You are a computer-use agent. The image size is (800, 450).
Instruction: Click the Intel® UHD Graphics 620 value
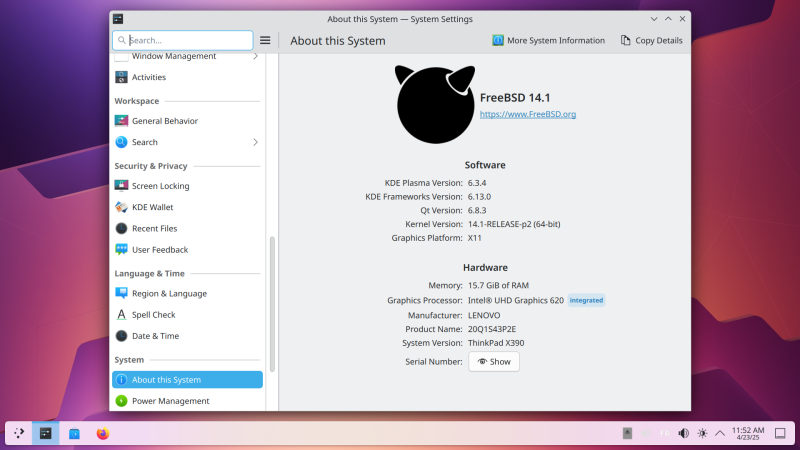(516, 301)
